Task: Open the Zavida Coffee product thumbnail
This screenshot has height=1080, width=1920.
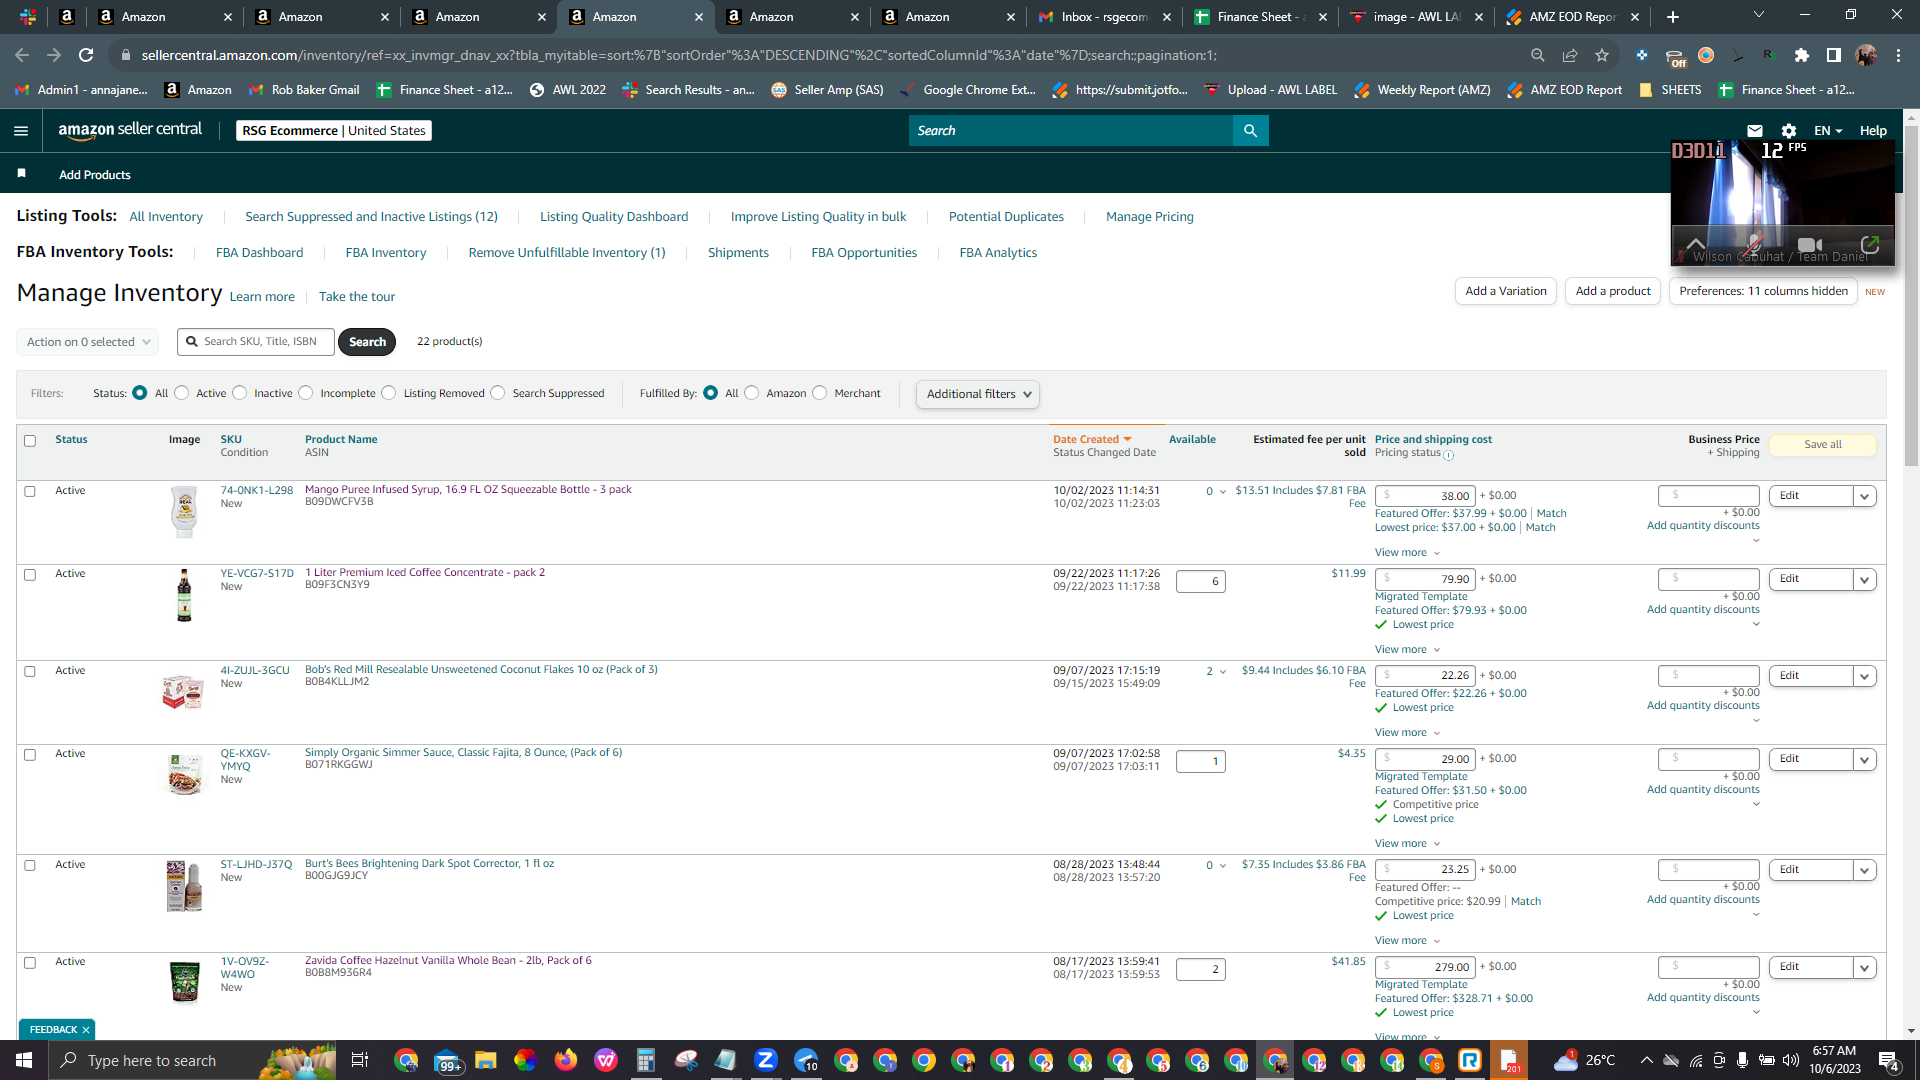Action: [x=184, y=982]
